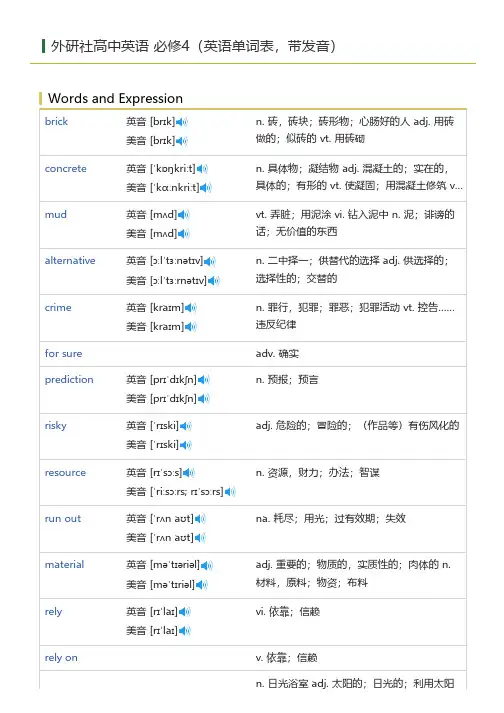
Task: Select the partially visible definition n. 日光浴室
Action: [x=355, y=683]
